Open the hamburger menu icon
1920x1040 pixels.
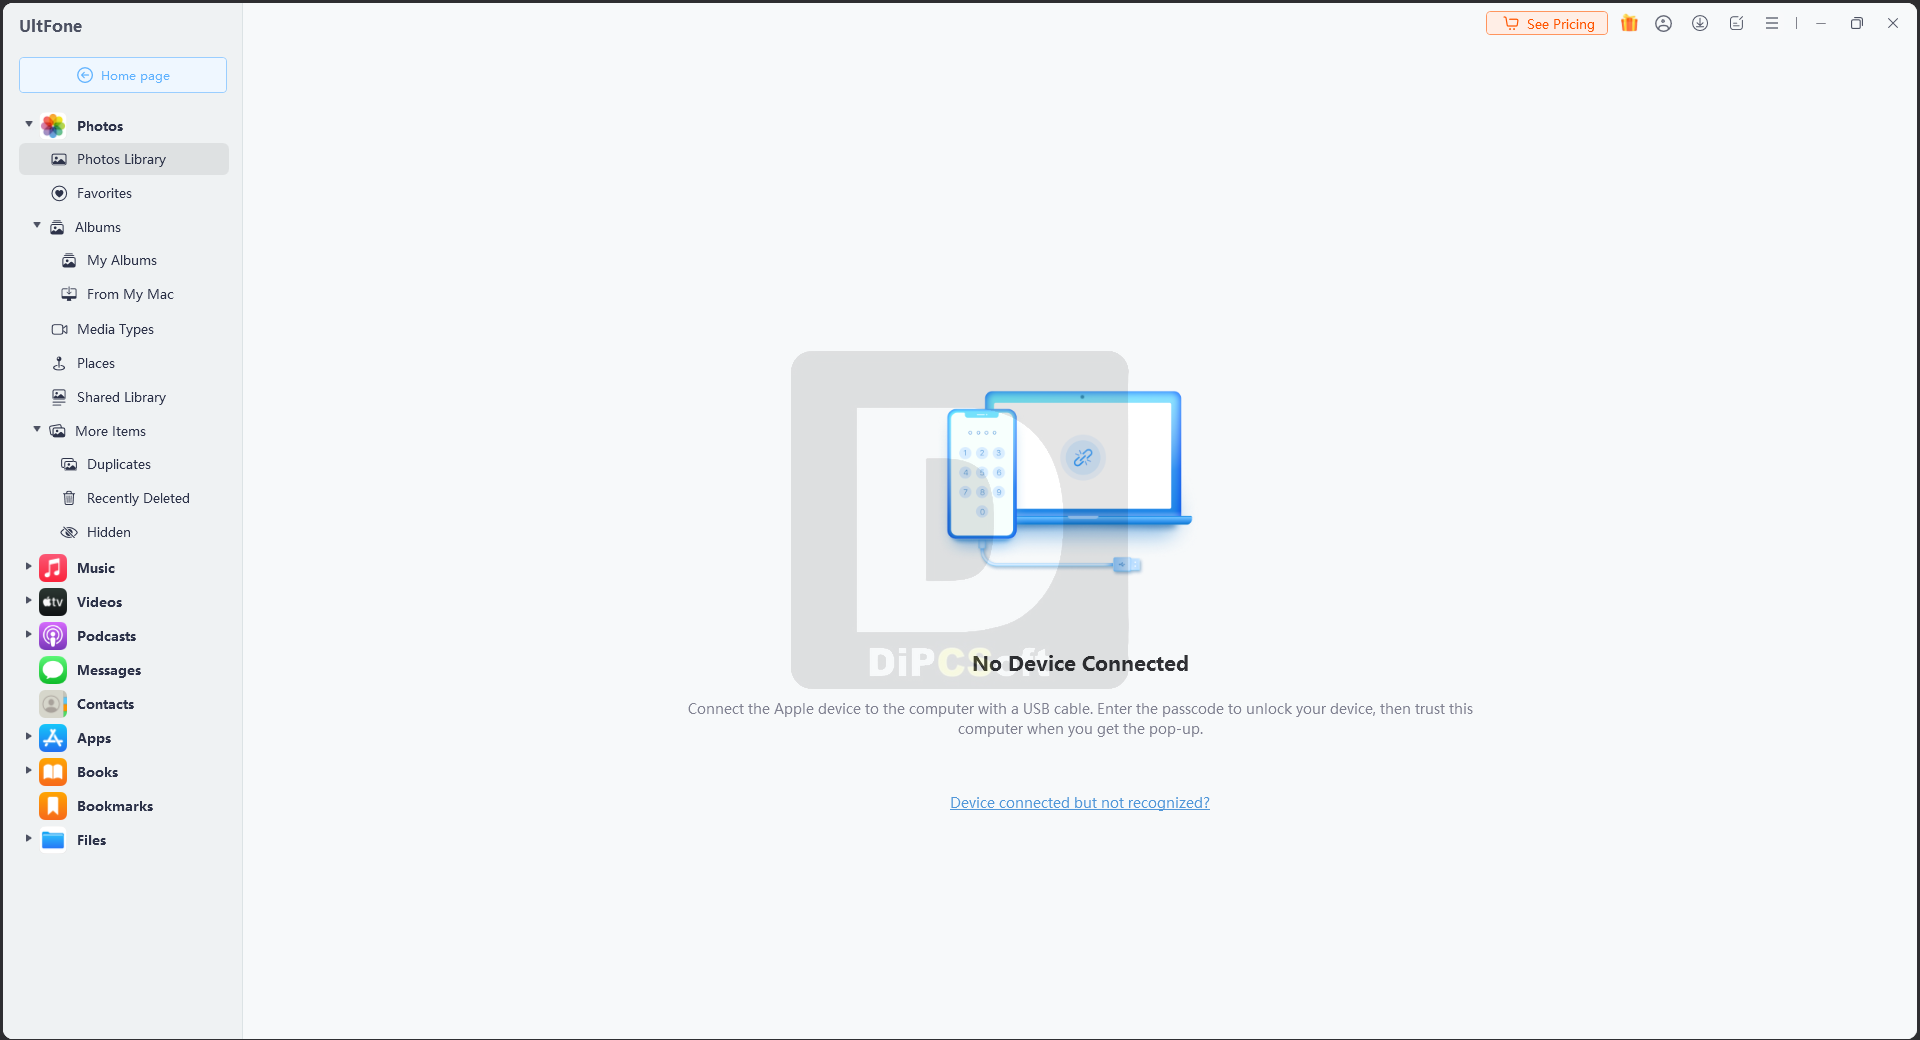point(1772,23)
